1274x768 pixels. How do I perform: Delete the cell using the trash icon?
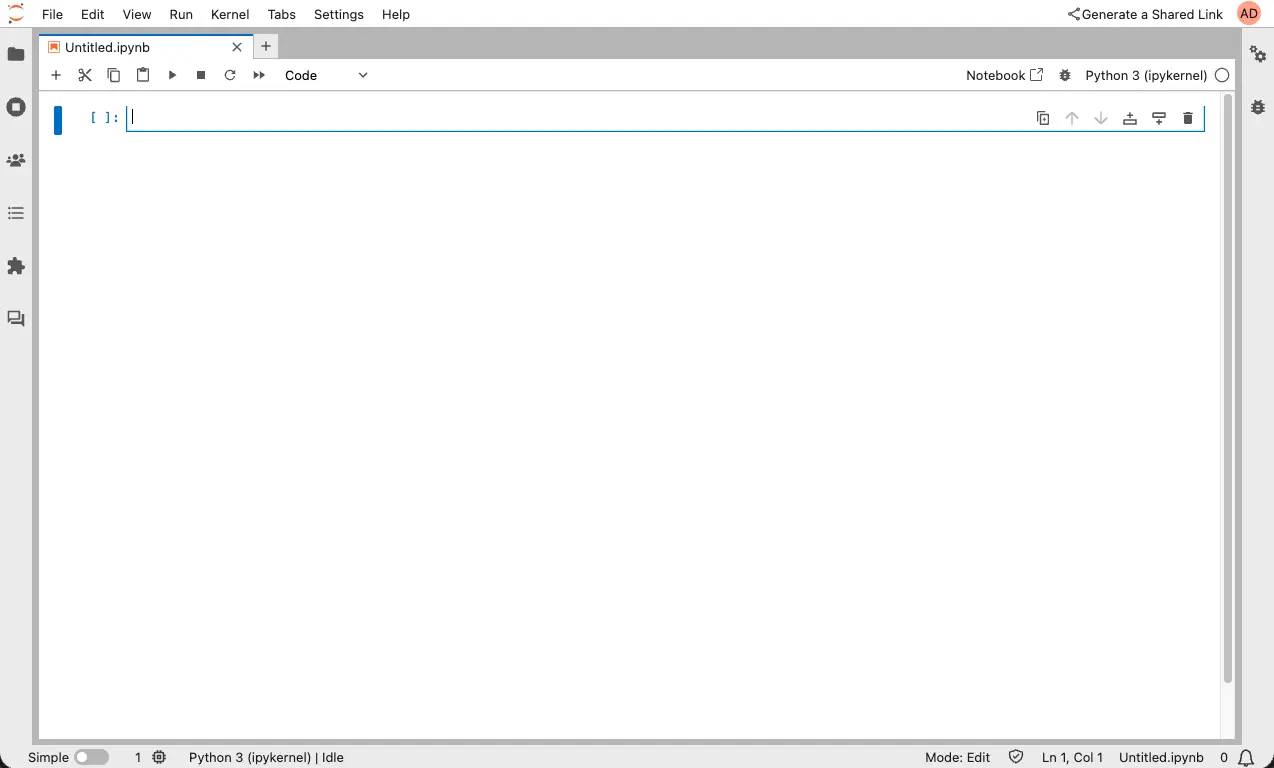click(x=1188, y=118)
